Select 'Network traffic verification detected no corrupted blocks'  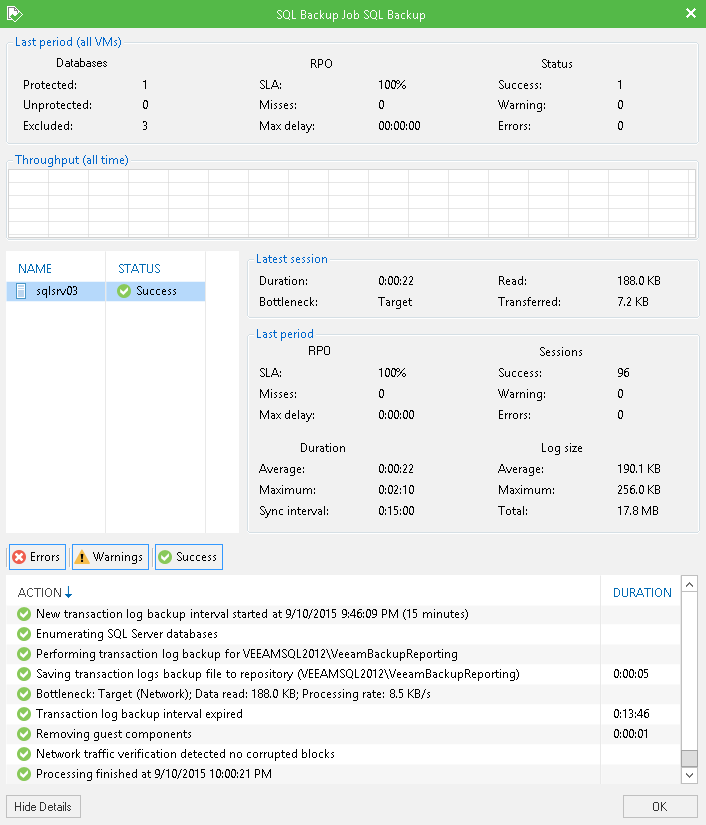[343, 754]
